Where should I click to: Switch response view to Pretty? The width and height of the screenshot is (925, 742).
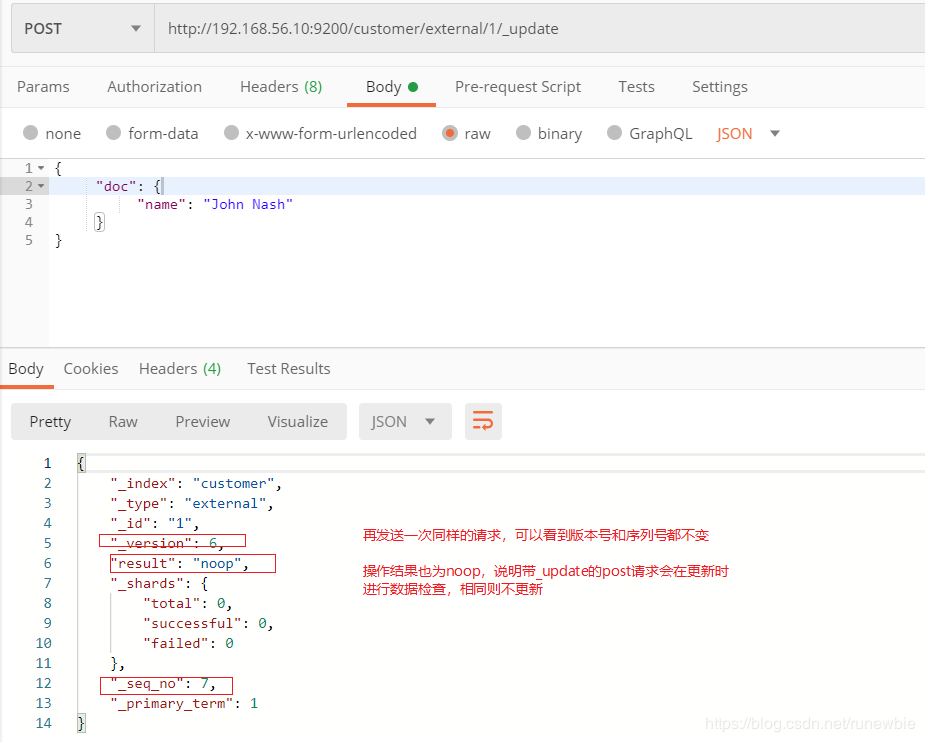pyautogui.click(x=50, y=422)
